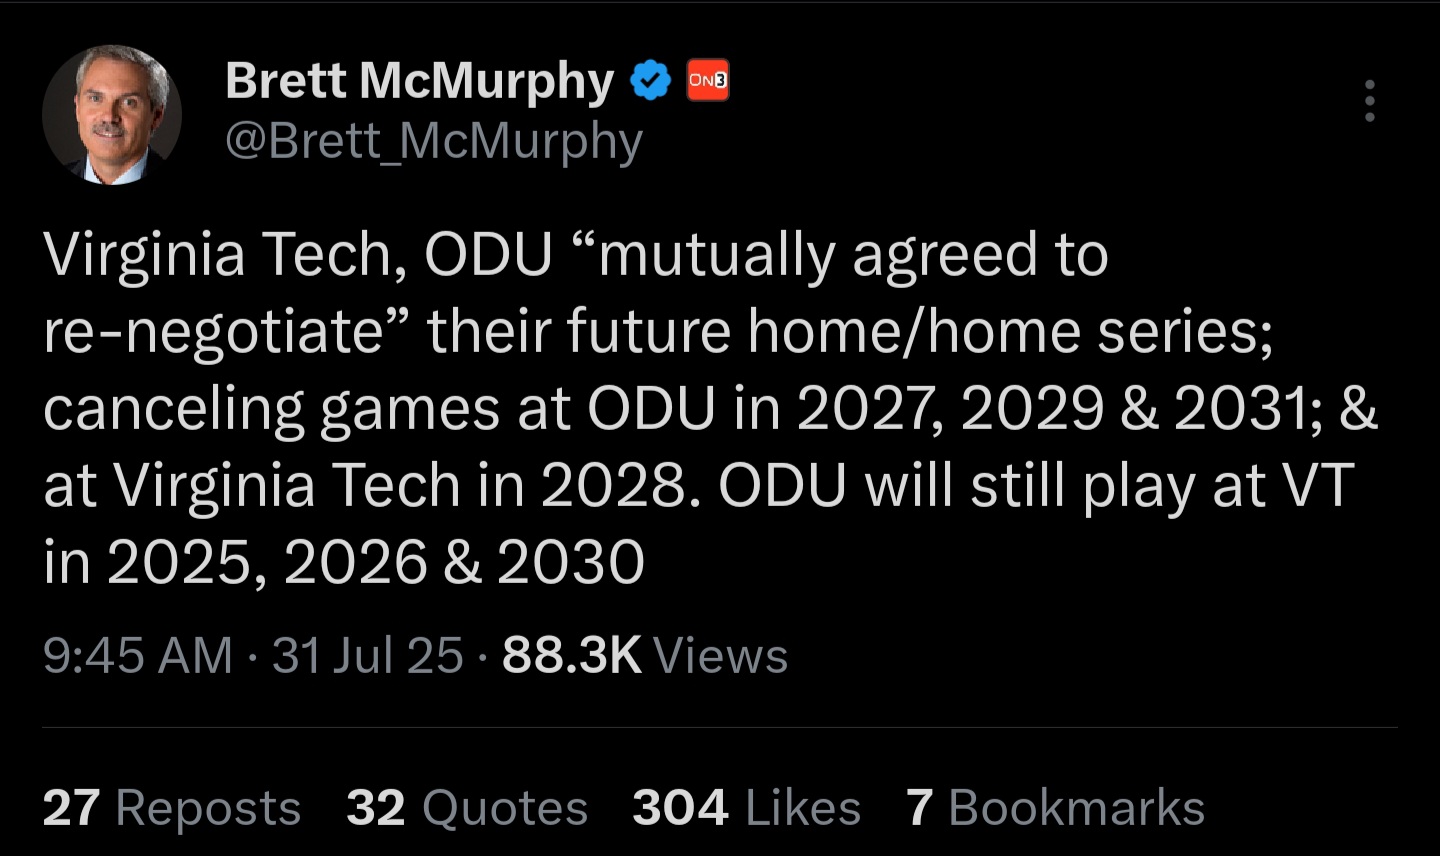Screen dimensions: 1440x856
Task: Click the 'home/home series' text
Action: [1010, 332]
